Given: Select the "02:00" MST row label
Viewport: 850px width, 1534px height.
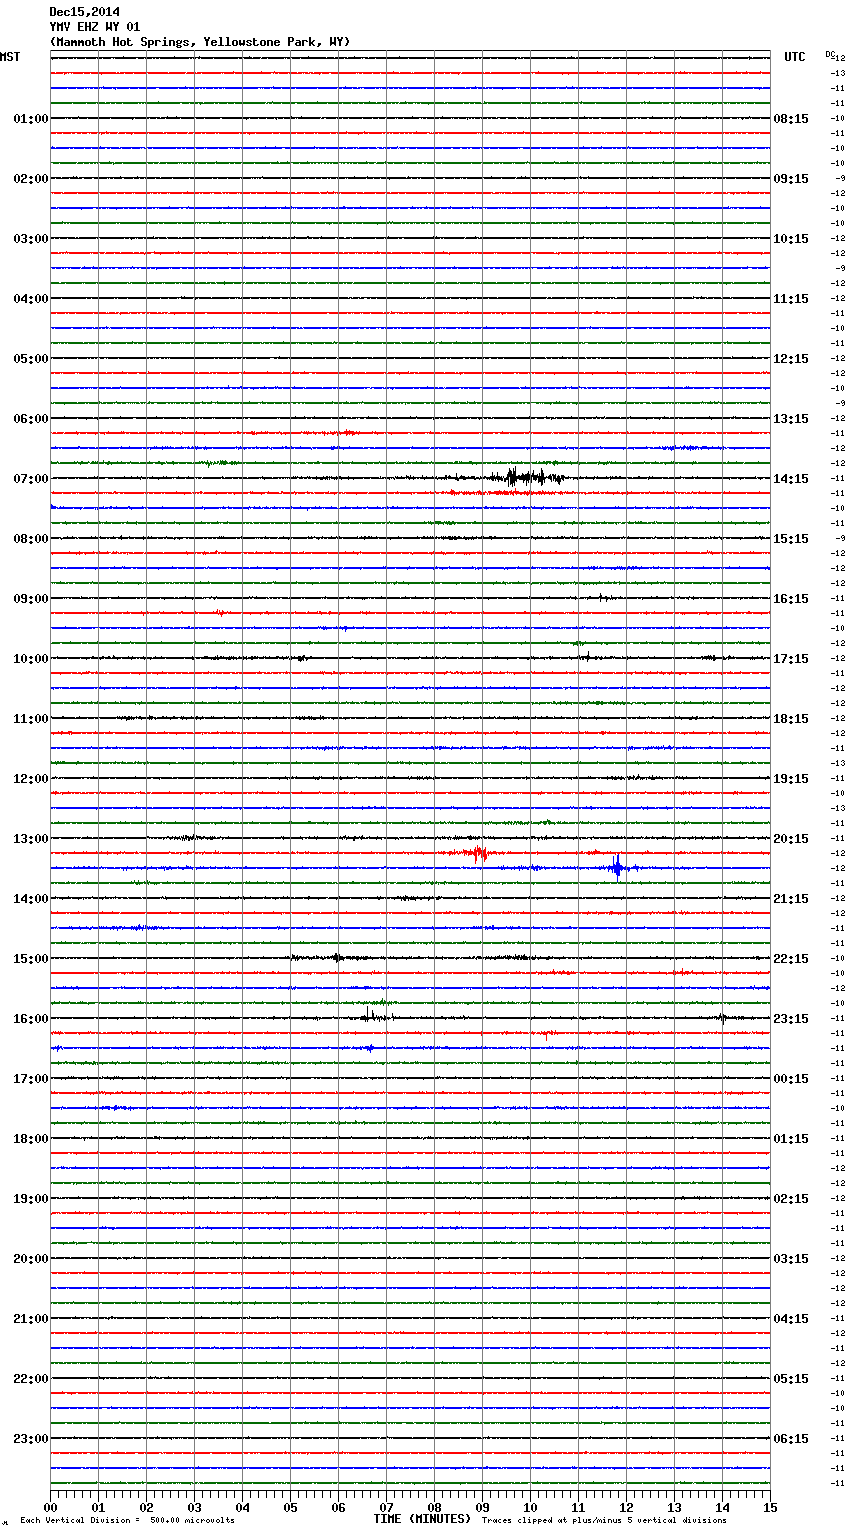Looking at the screenshot, I should point(31,179).
